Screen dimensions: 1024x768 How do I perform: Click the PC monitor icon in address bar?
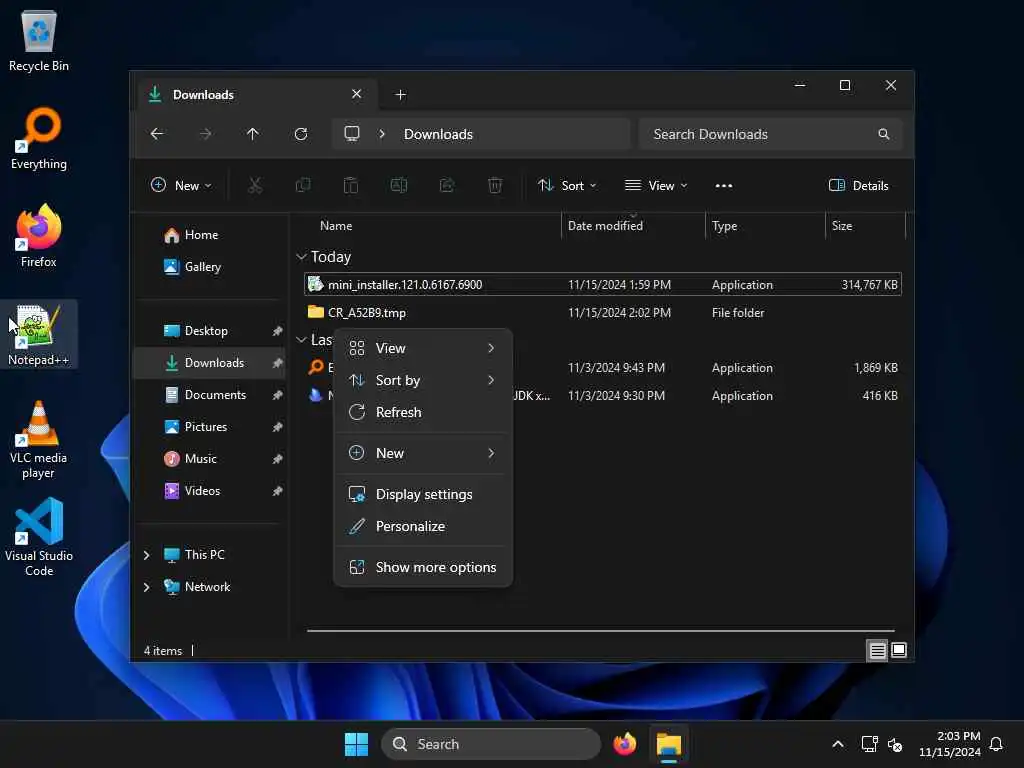352,134
